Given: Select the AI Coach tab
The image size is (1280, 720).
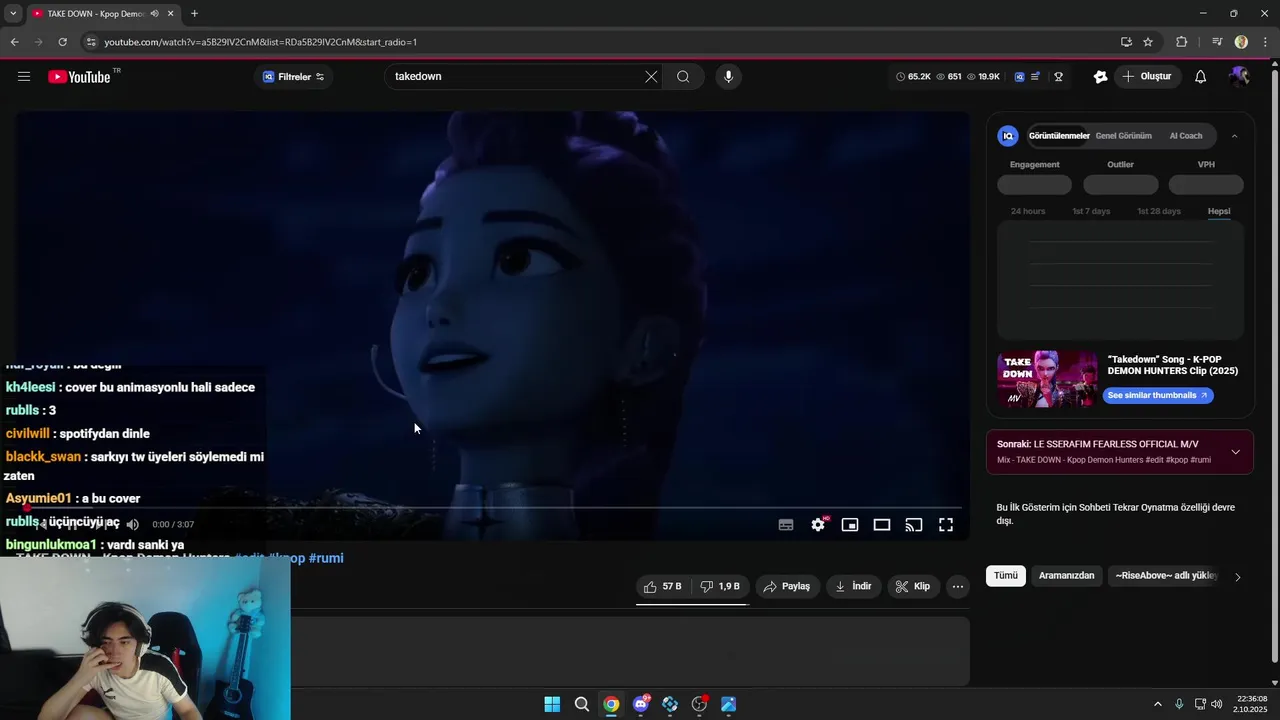Looking at the screenshot, I should tap(1186, 136).
